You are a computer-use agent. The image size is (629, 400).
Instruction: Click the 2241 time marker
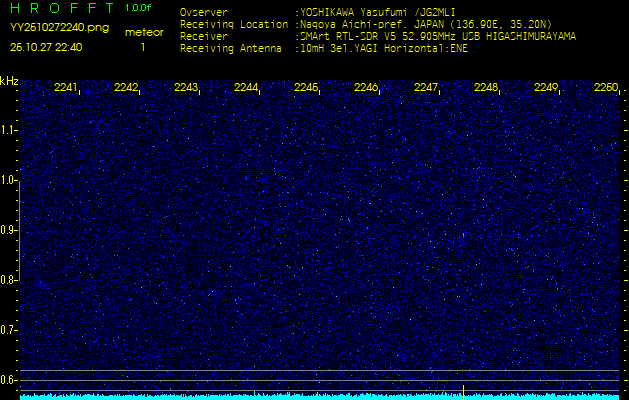66,88
